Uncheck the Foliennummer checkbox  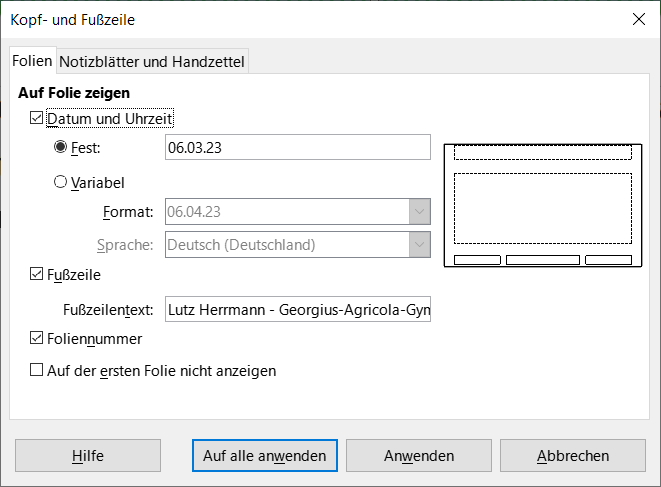point(38,339)
